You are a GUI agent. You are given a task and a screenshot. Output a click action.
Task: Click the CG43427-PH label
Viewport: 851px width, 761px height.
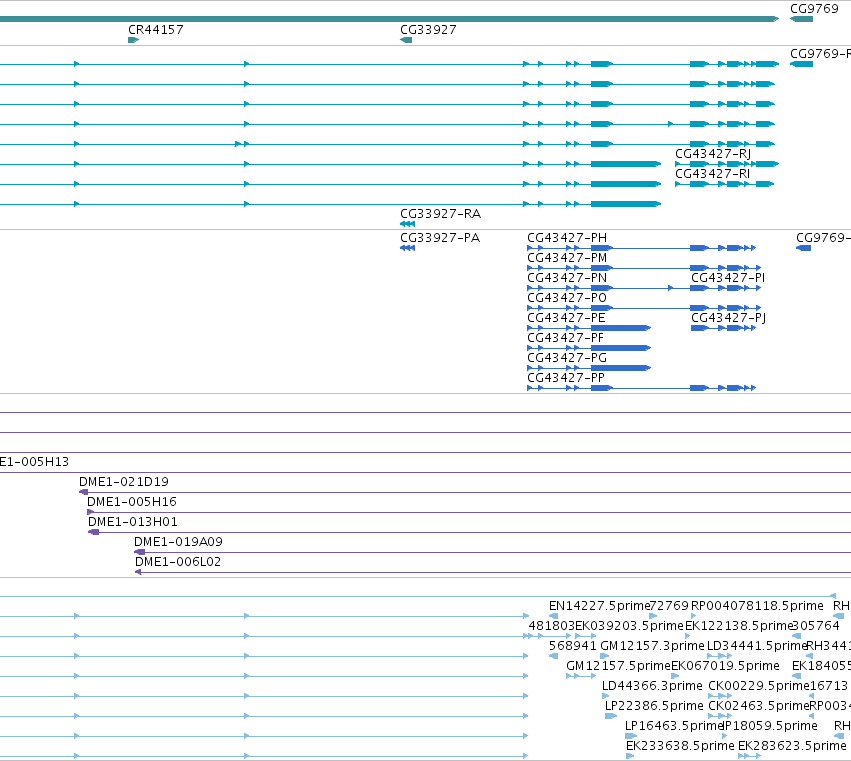point(567,238)
